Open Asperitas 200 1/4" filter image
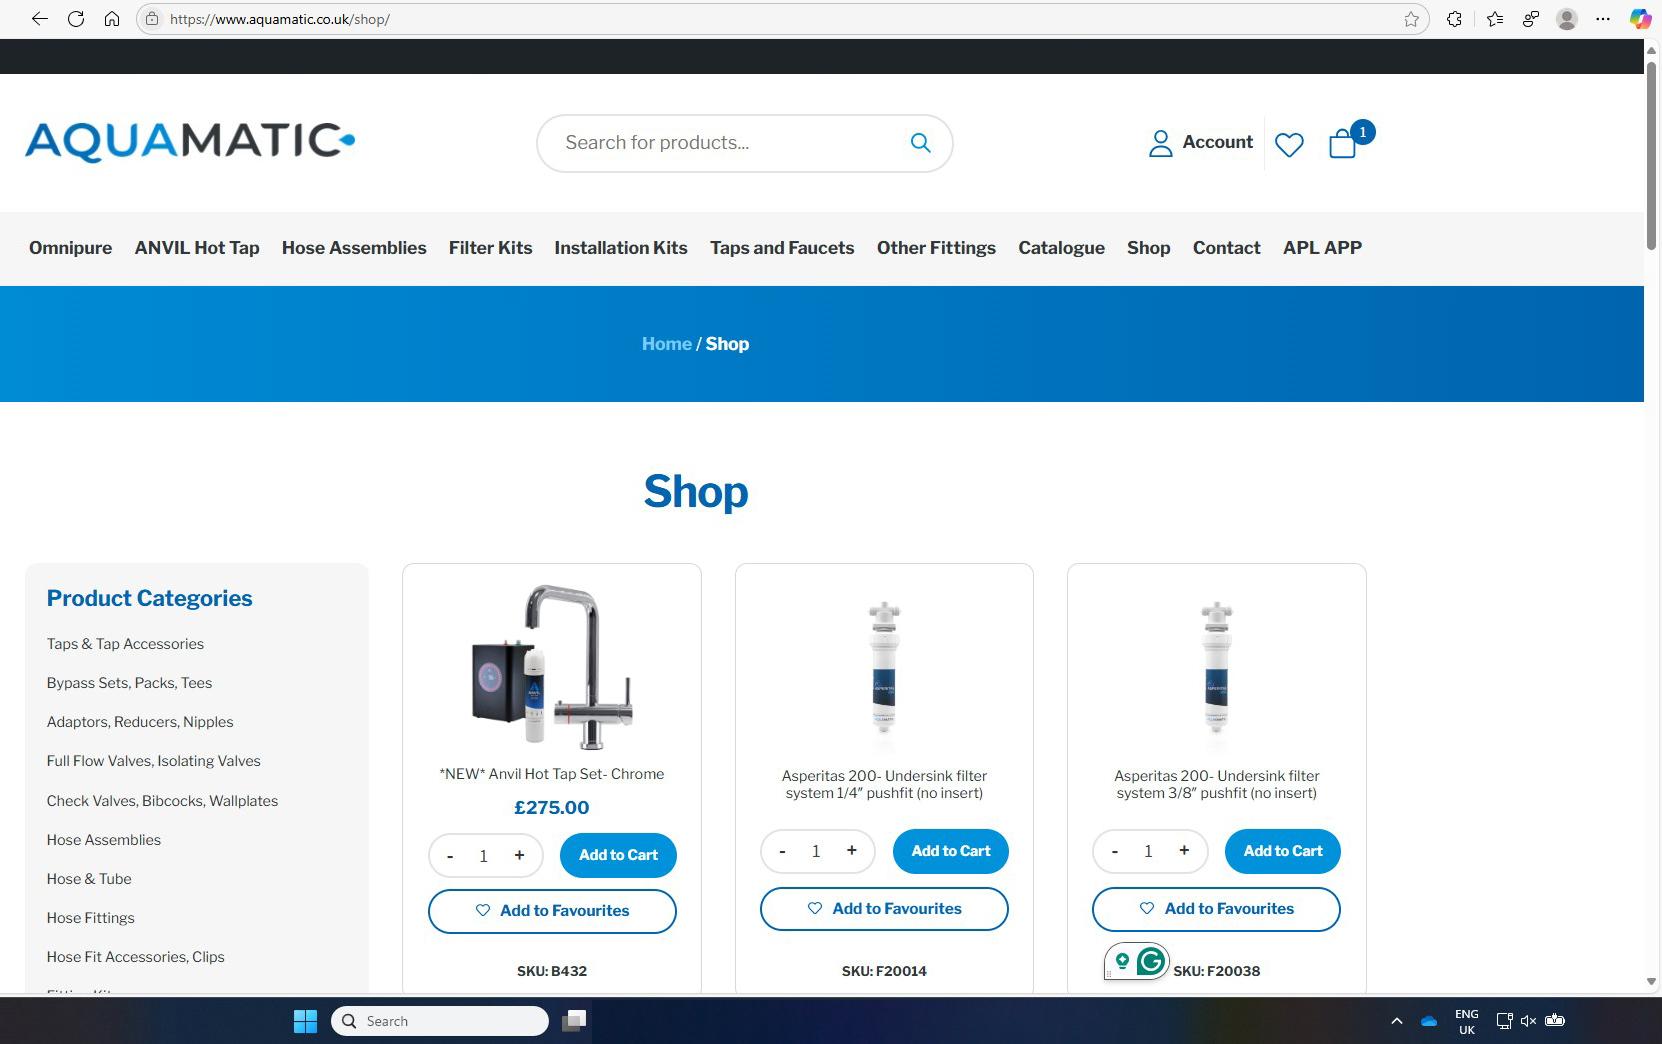This screenshot has width=1662, height=1044. click(x=884, y=667)
